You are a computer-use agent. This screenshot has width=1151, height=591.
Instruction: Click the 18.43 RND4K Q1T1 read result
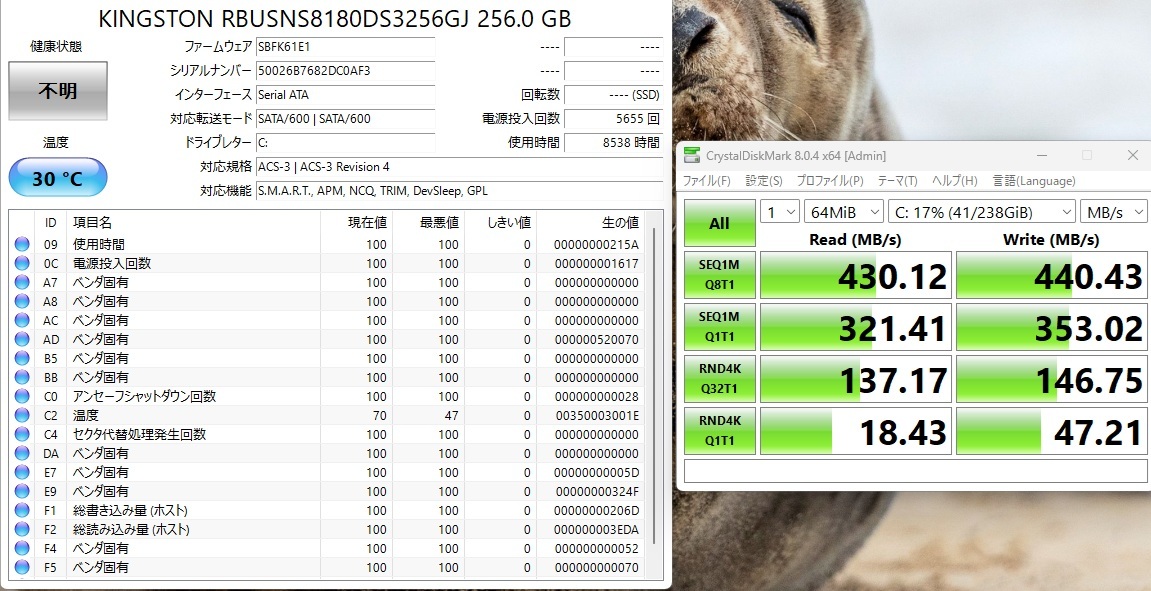[x=856, y=432]
